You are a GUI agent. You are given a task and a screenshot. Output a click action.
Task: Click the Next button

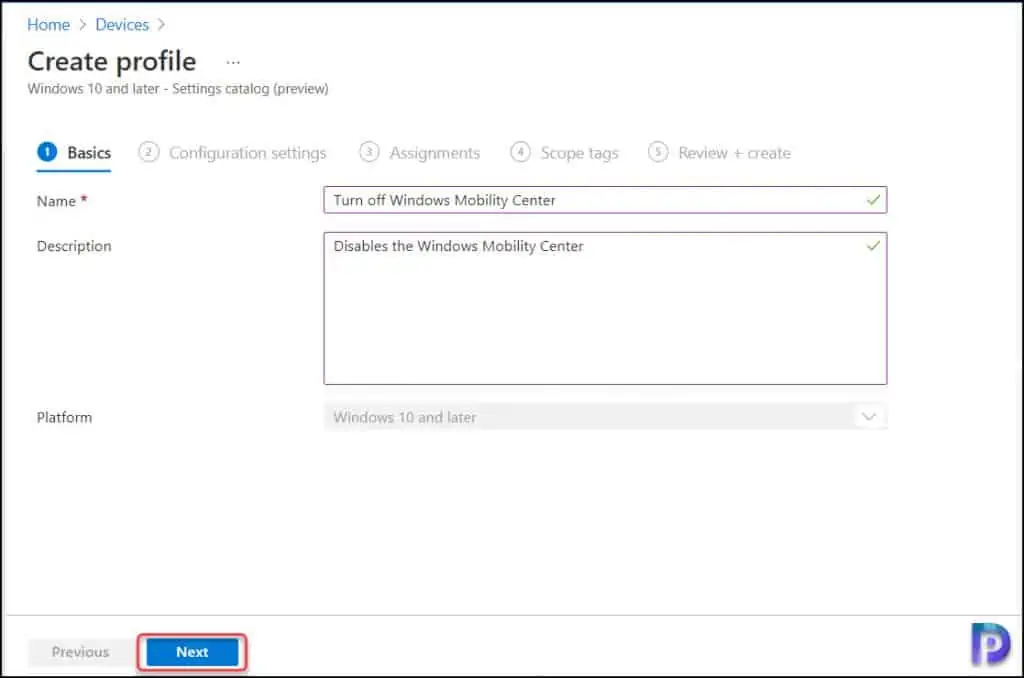pyautogui.click(x=192, y=652)
